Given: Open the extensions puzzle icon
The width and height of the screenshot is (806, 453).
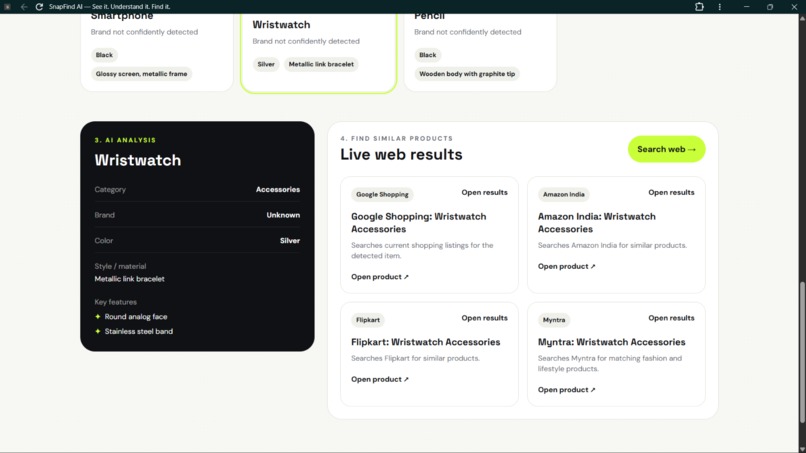Looking at the screenshot, I should pos(699,7).
